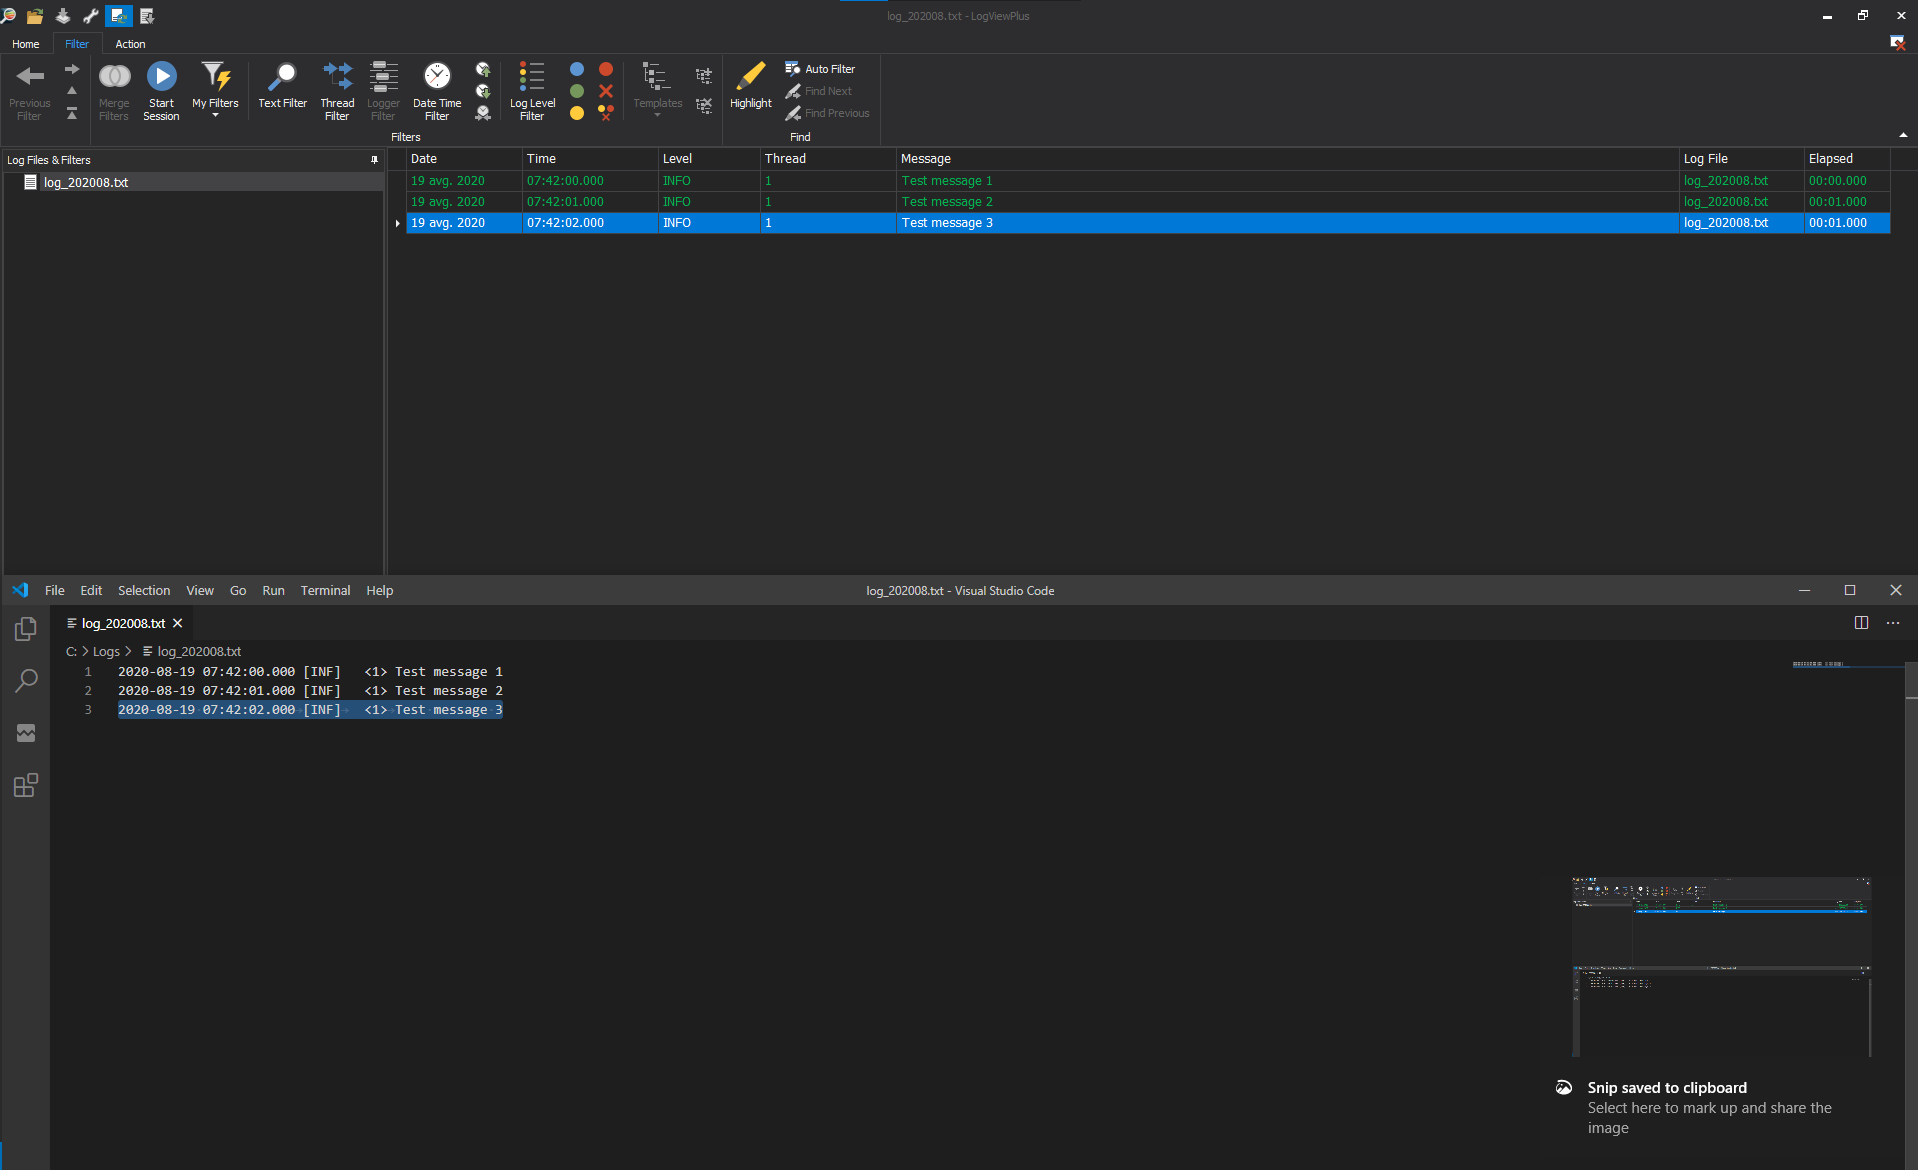1918x1170 pixels.
Task: Open the Extensions view in VS Code
Action: click(26, 785)
